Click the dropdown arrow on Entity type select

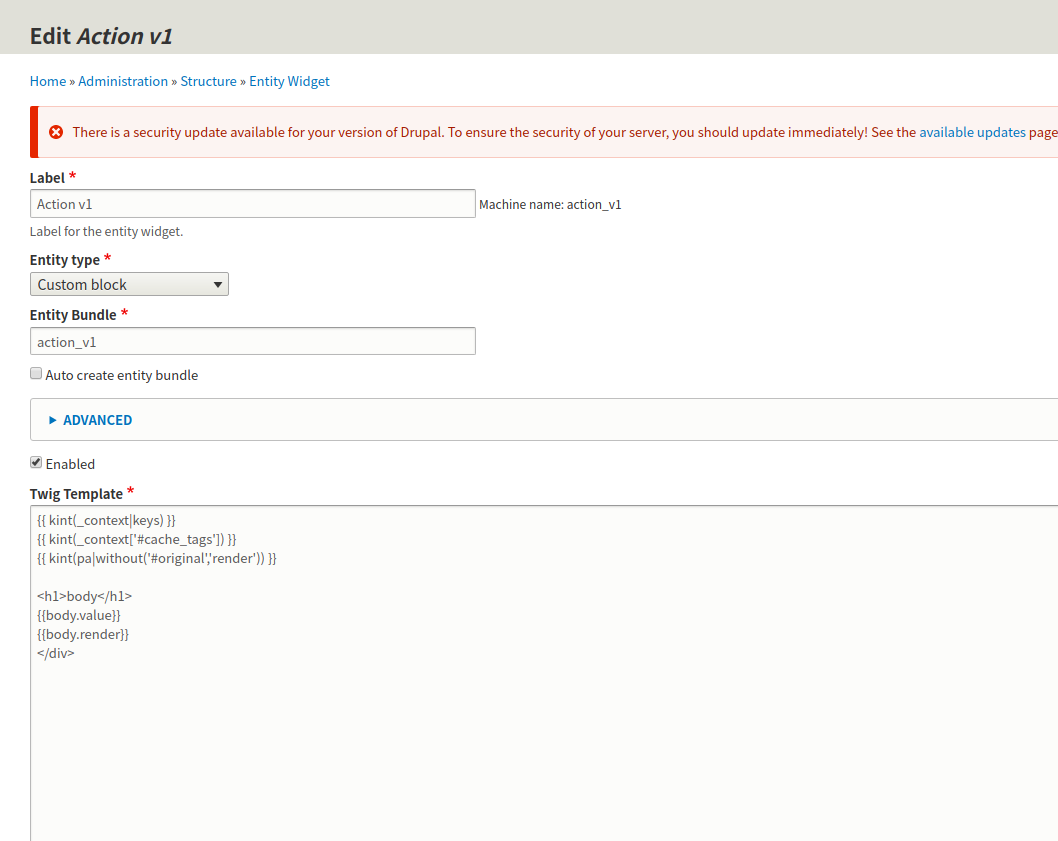tap(217, 284)
